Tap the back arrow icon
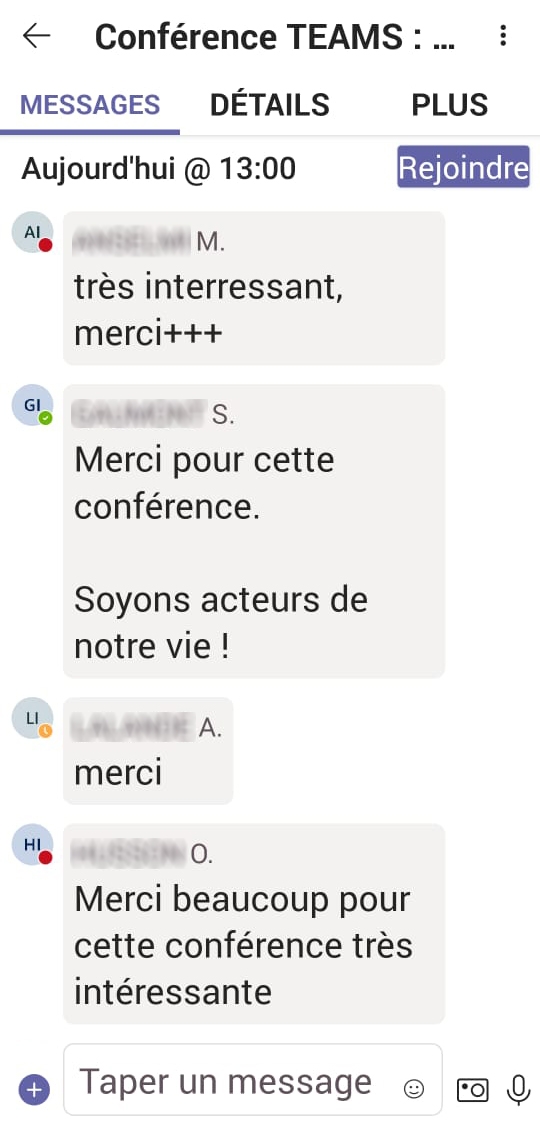Screen dimensions: 540x1135 tap(36, 35)
